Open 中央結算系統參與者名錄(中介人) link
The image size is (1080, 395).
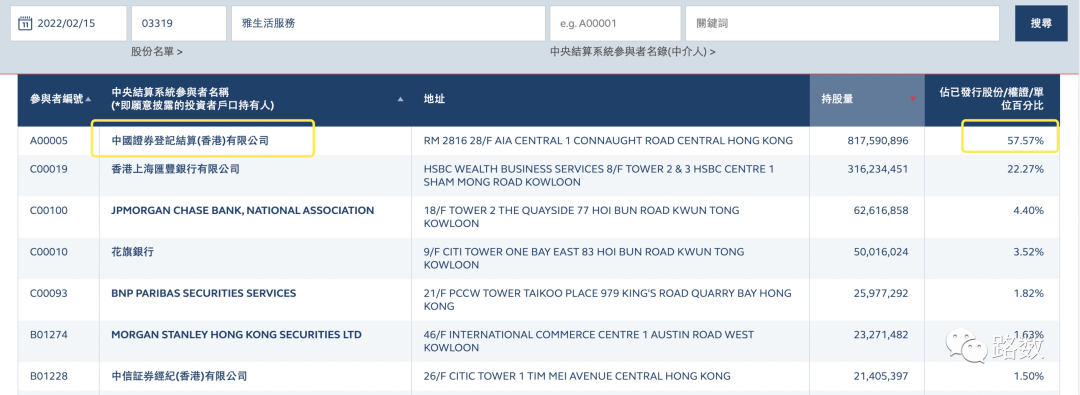click(x=632, y=52)
